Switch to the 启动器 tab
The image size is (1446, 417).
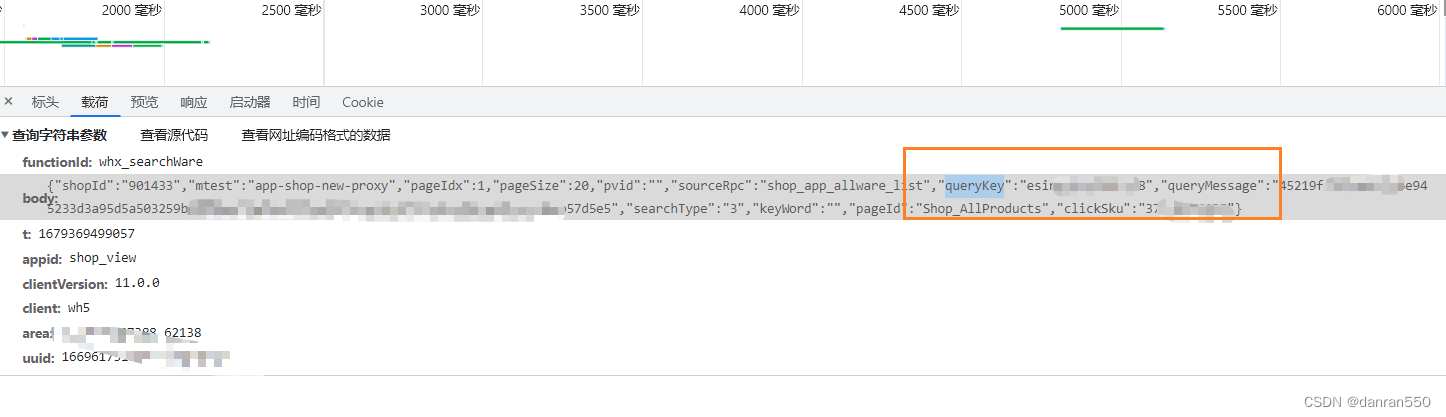pos(250,102)
